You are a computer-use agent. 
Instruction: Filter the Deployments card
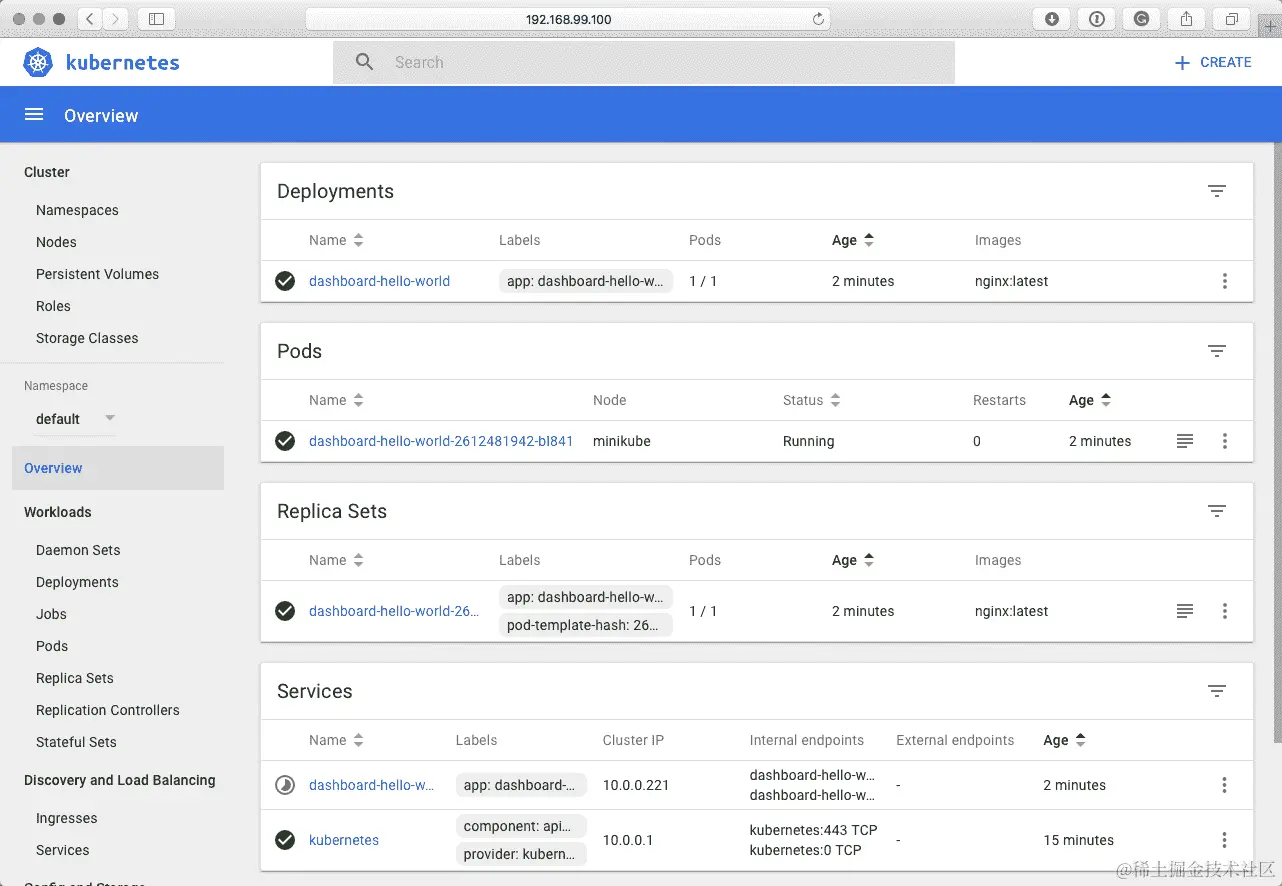click(x=1217, y=191)
